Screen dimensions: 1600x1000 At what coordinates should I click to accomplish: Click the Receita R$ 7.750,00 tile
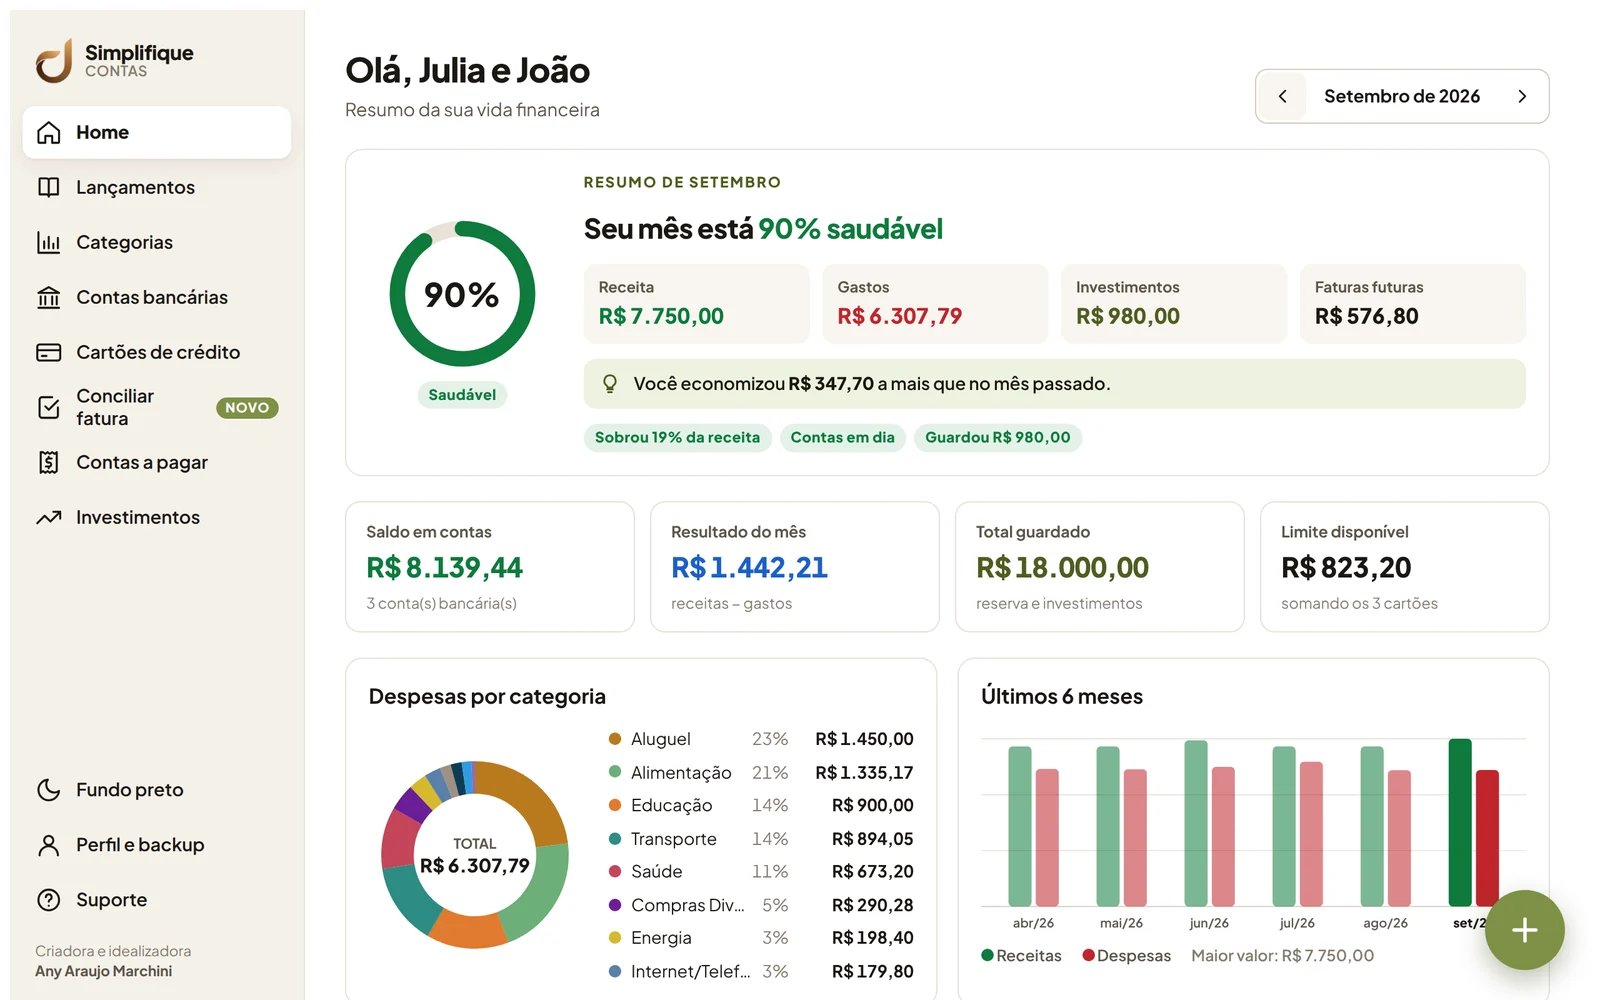click(x=697, y=304)
